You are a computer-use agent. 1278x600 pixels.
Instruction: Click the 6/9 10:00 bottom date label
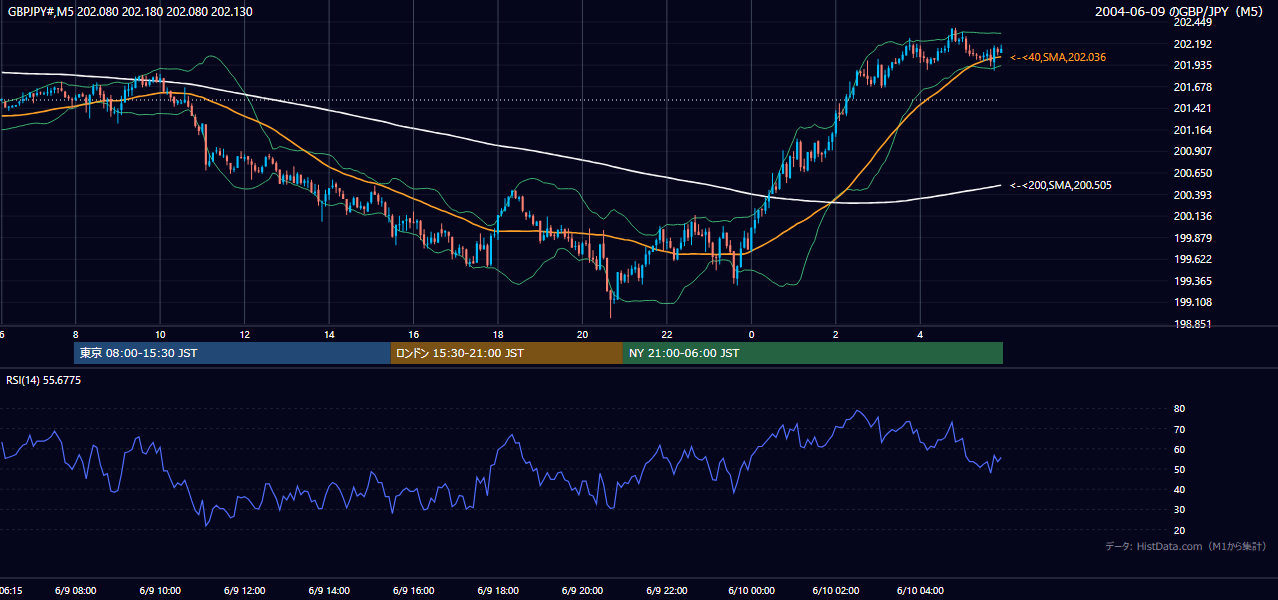pos(160,591)
